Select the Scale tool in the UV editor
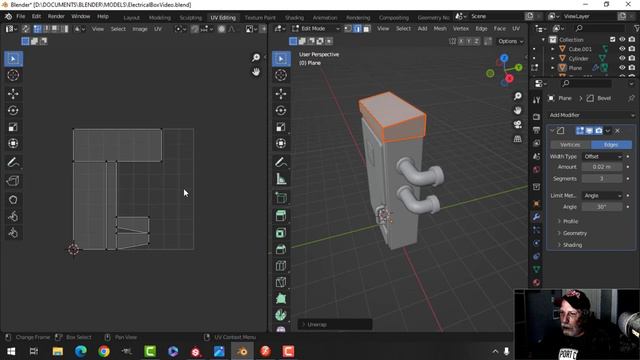Image resolution: width=640 pixels, height=360 pixels. 13,127
